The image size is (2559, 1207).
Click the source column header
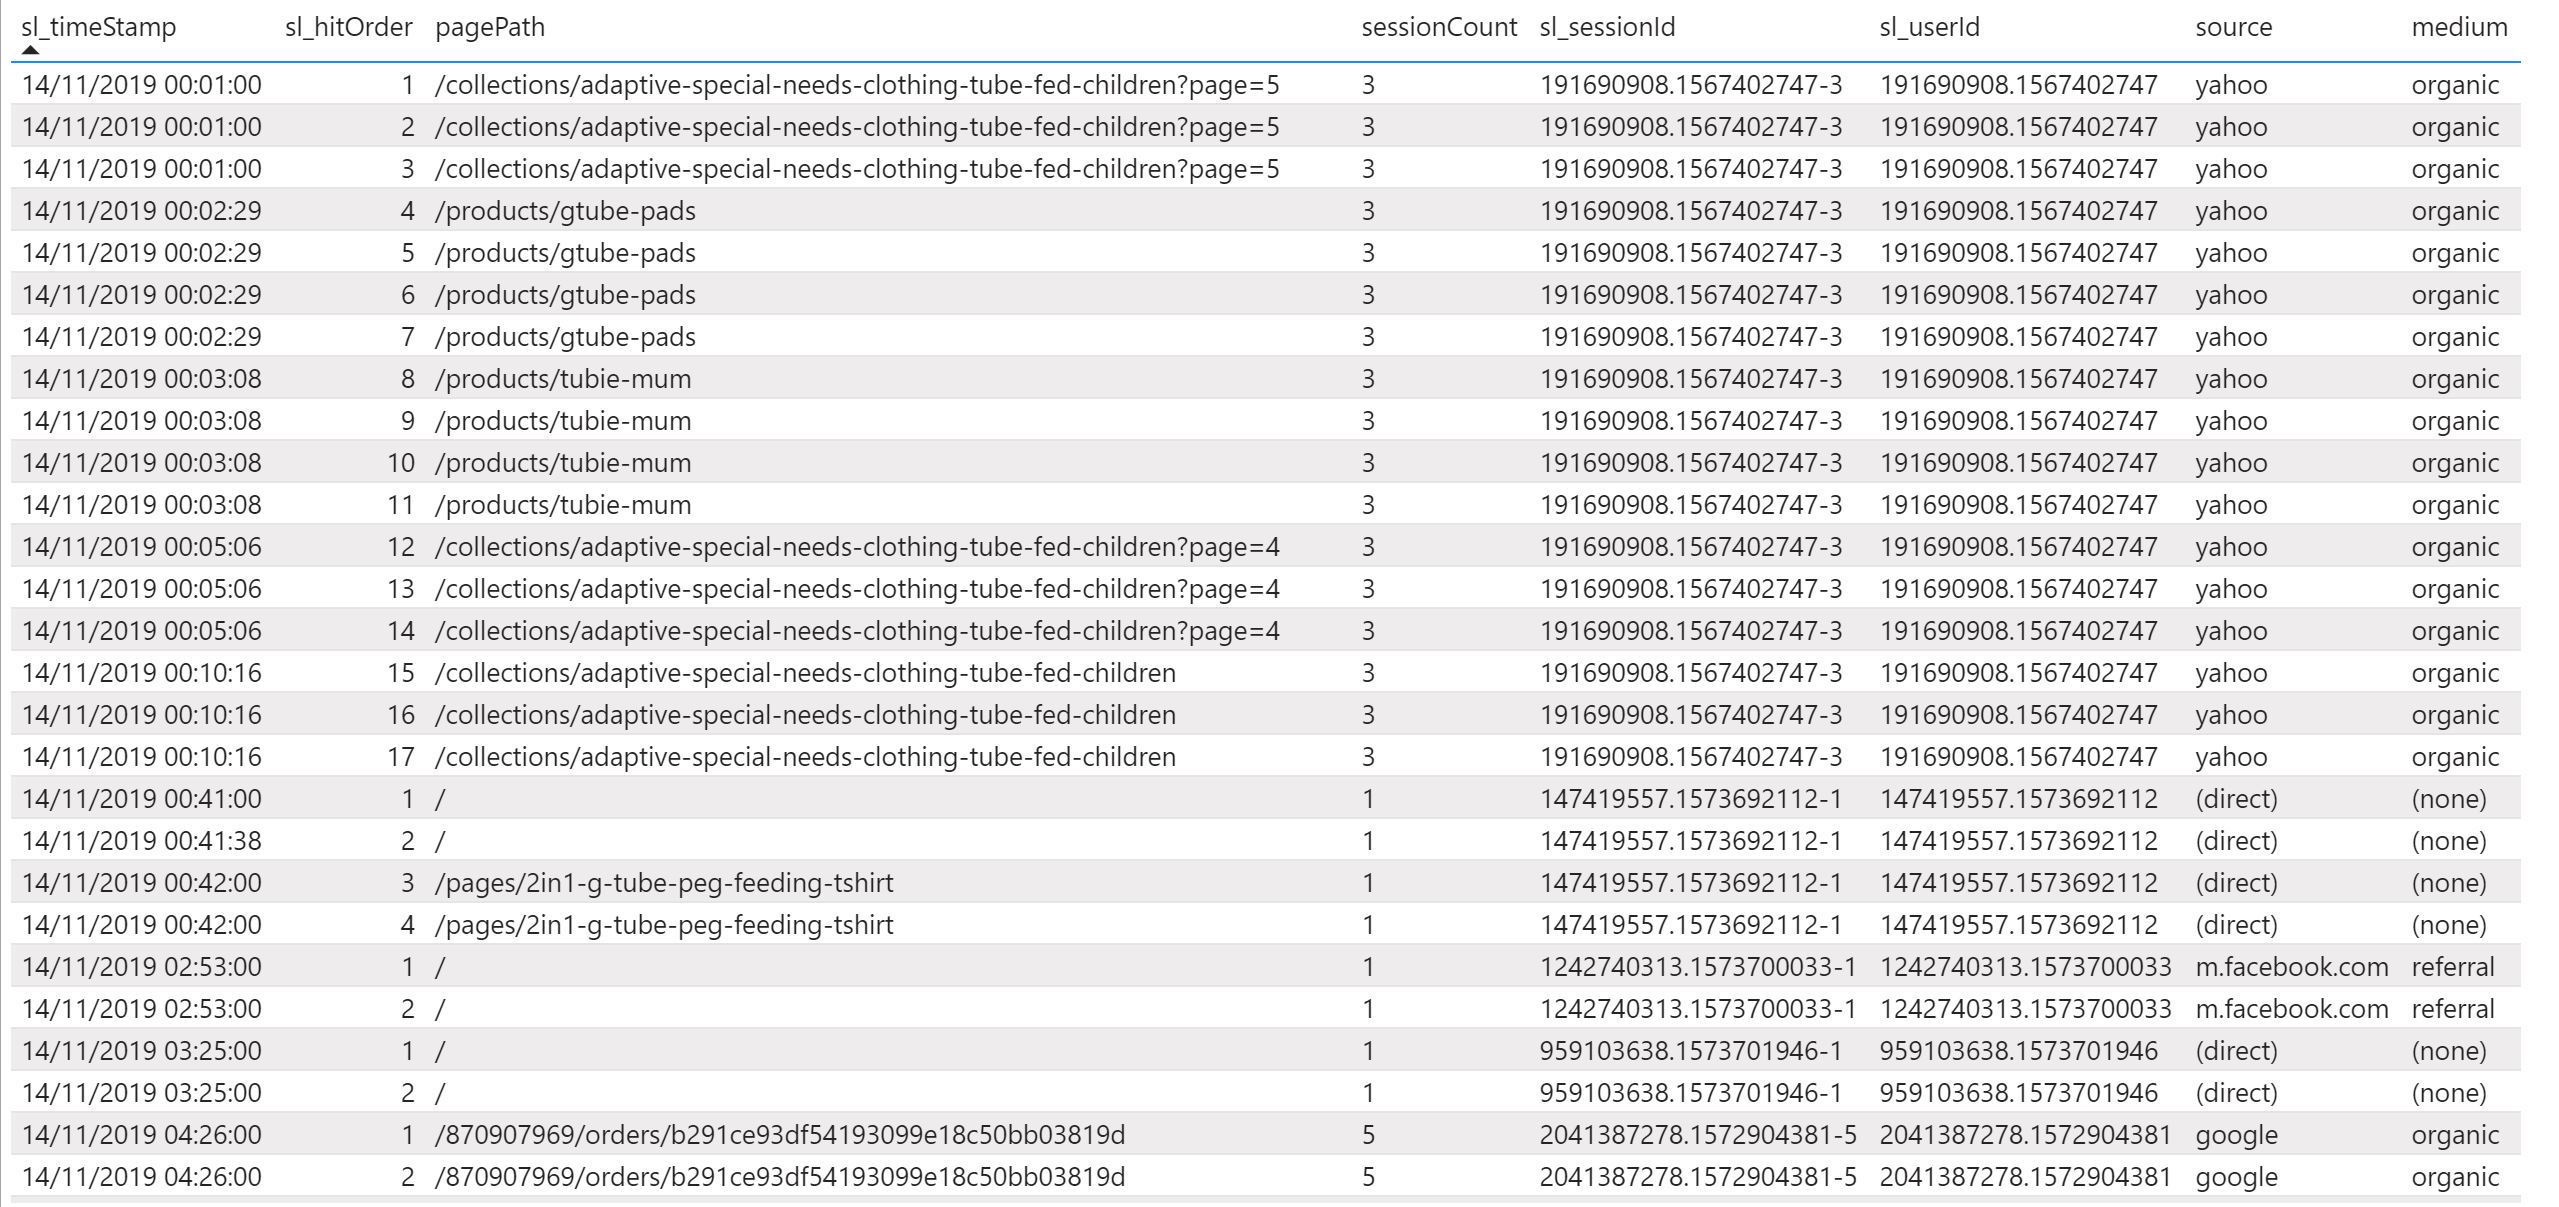click(x=2233, y=27)
